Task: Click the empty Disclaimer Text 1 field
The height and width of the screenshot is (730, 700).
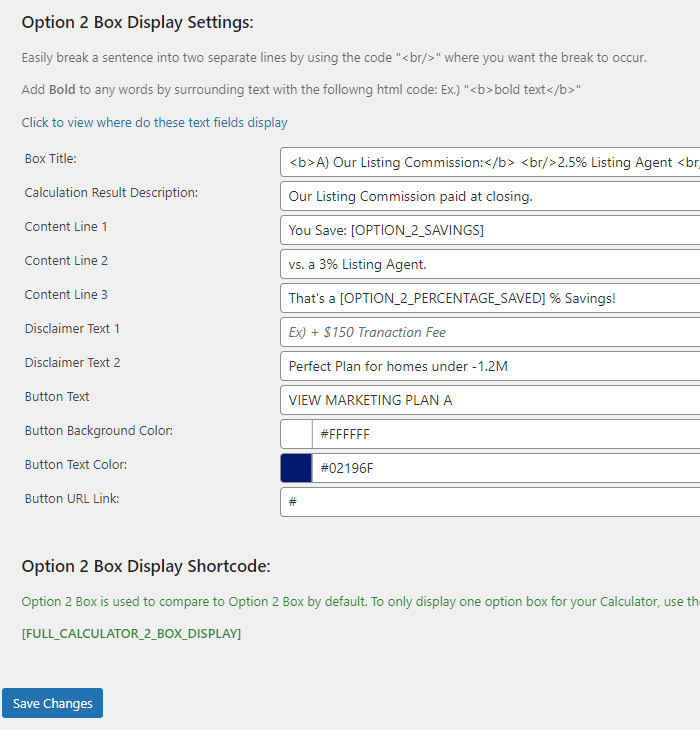Action: pos(490,332)
